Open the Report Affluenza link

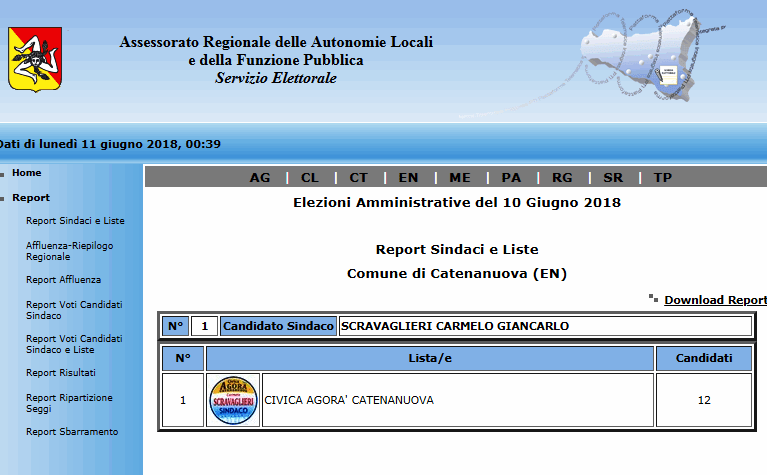63,280
